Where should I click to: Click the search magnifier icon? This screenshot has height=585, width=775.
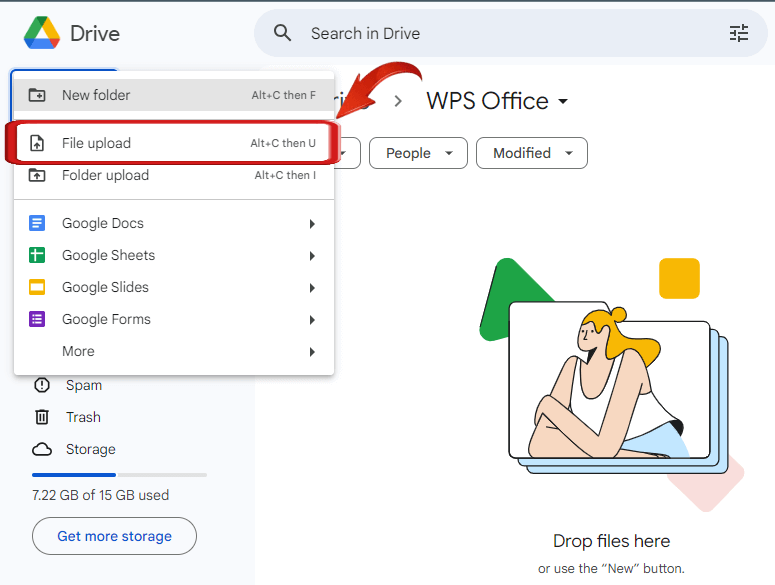(282, 33)
